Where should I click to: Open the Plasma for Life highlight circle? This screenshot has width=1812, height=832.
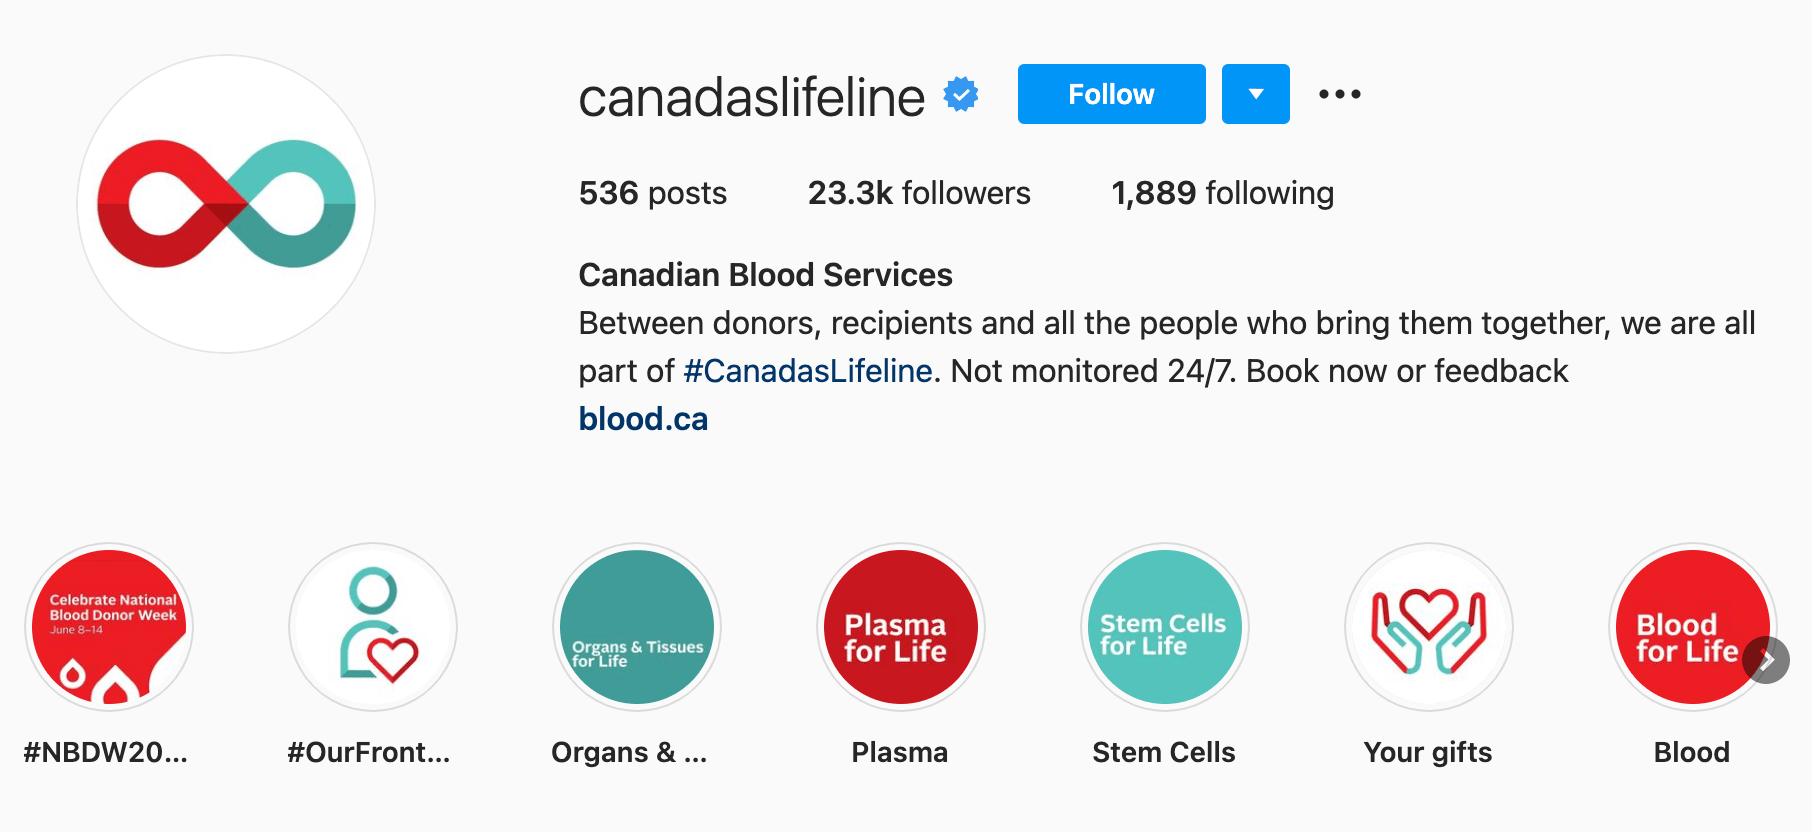coord(901,627)
